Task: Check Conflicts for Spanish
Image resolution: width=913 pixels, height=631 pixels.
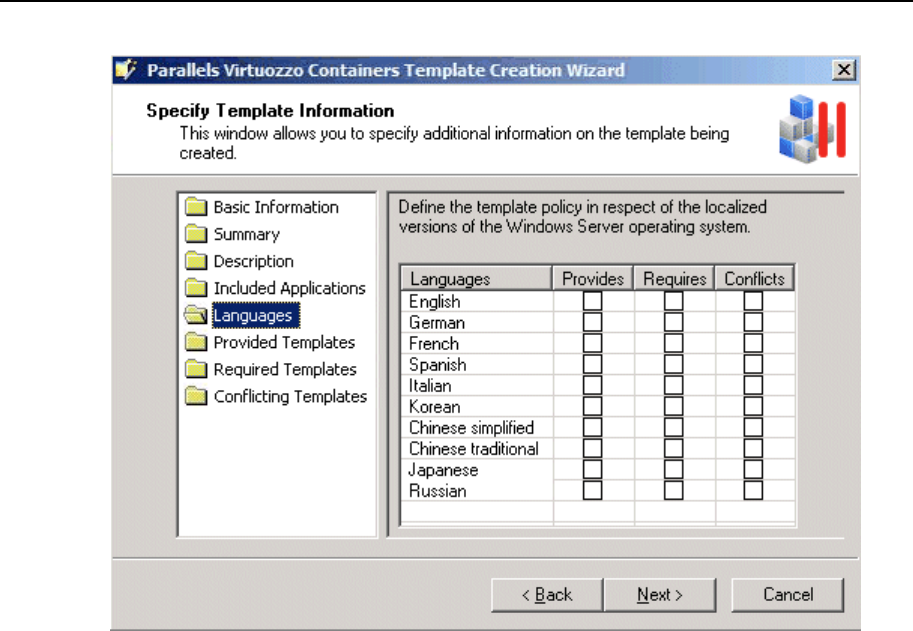Action: click(753, 364)
